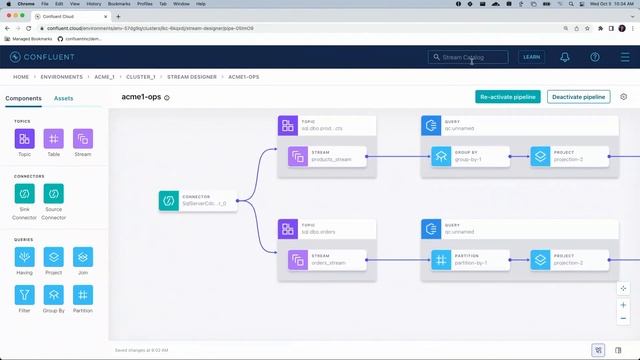The image size is (640, 360).
Task: Select the top topic header node
Action: click(327, 125)
